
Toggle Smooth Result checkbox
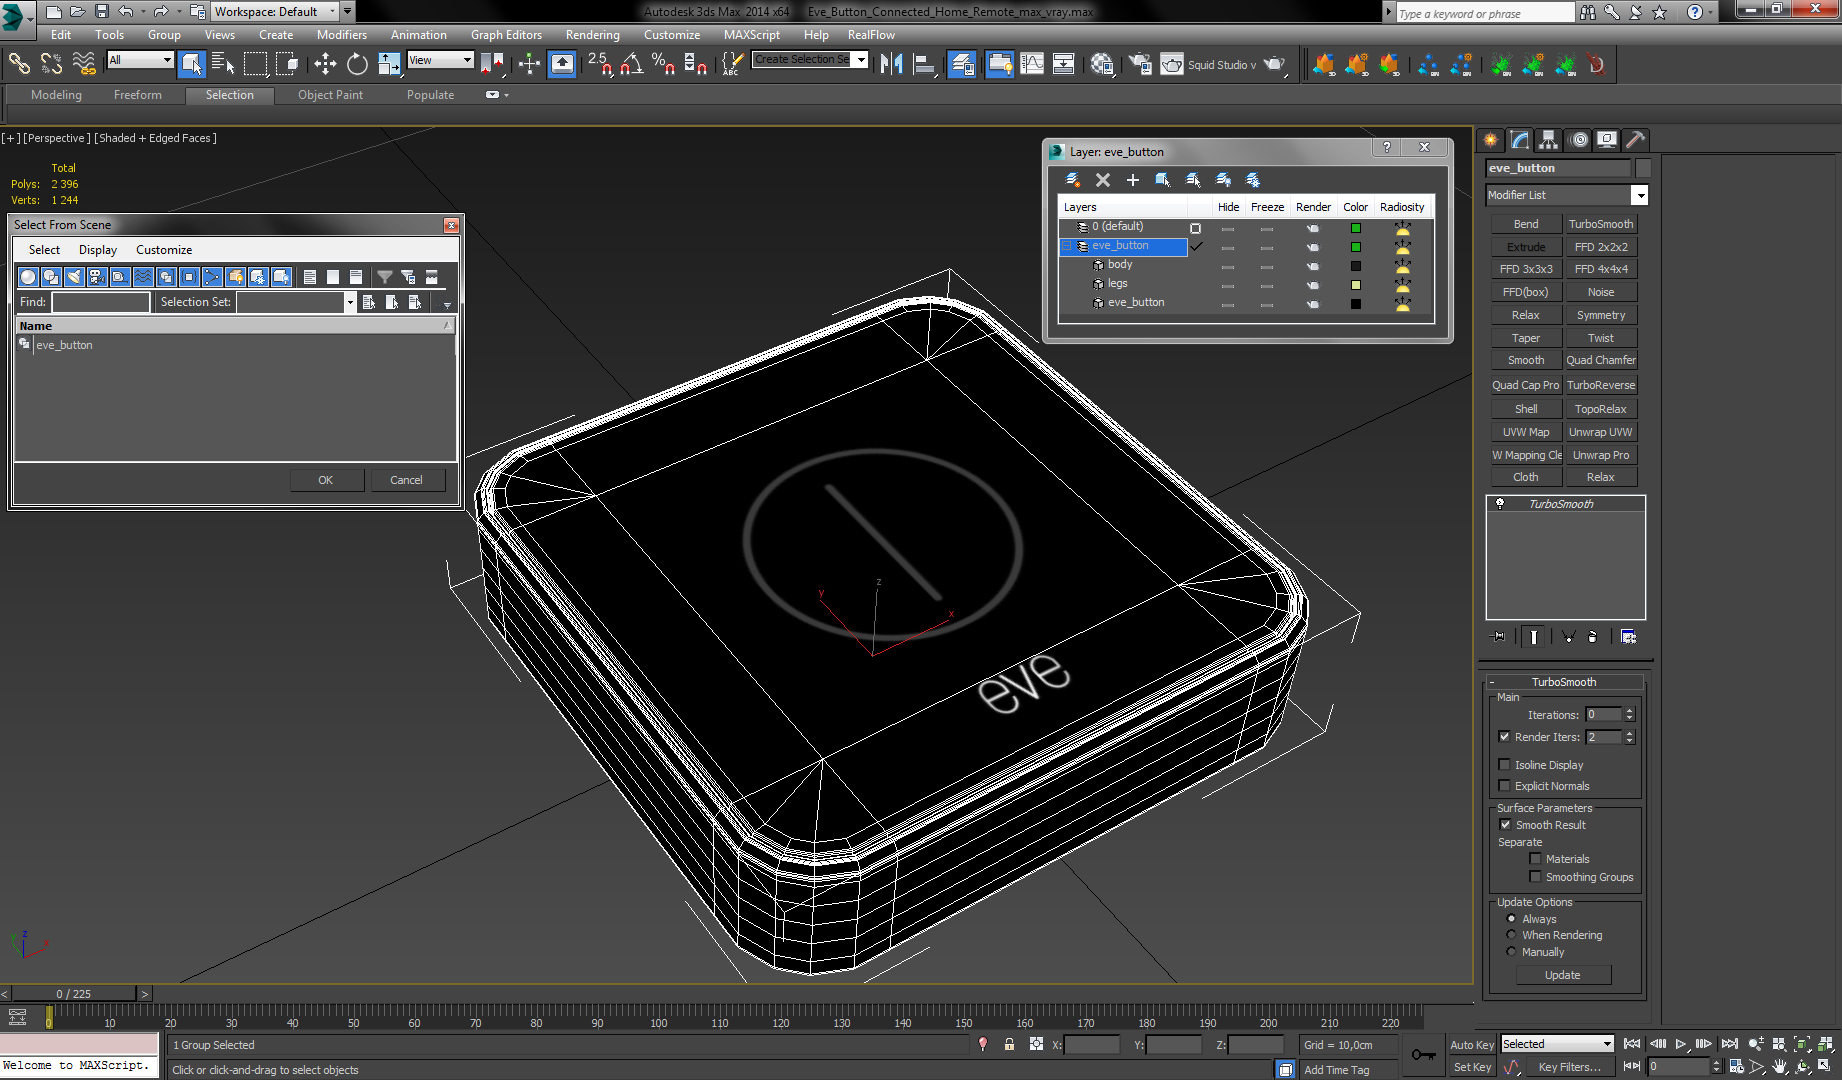1505,825
